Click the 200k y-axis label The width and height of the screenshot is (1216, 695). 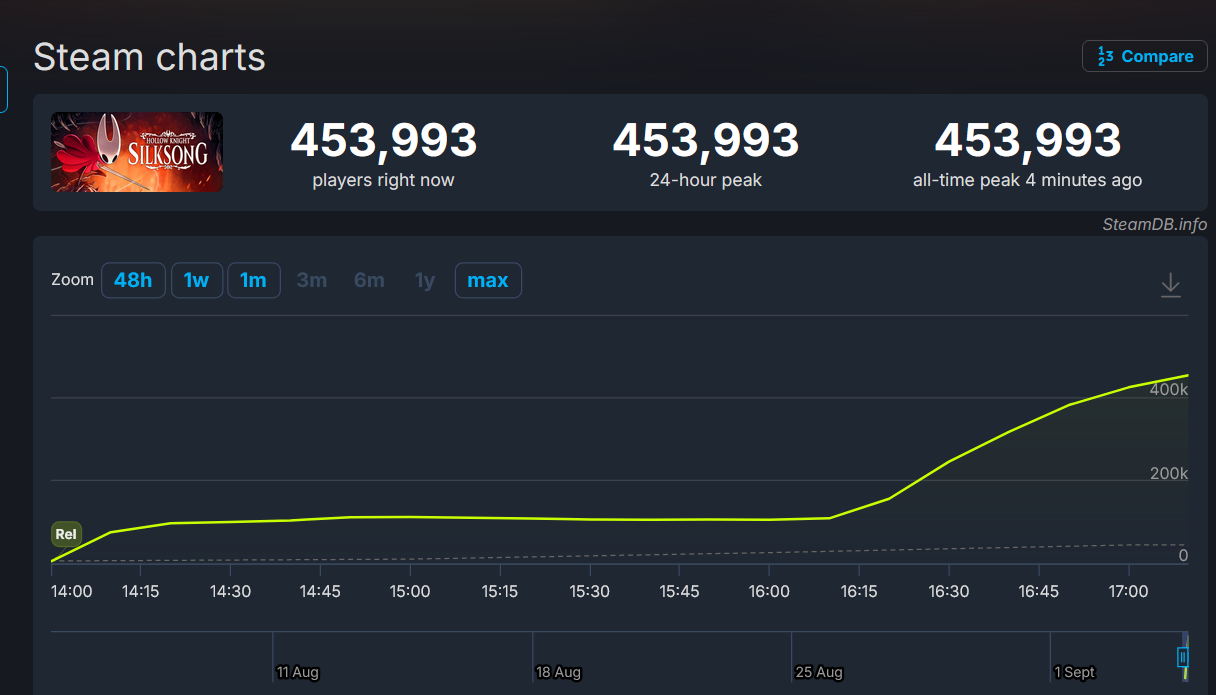click(x=1169, y=473)
